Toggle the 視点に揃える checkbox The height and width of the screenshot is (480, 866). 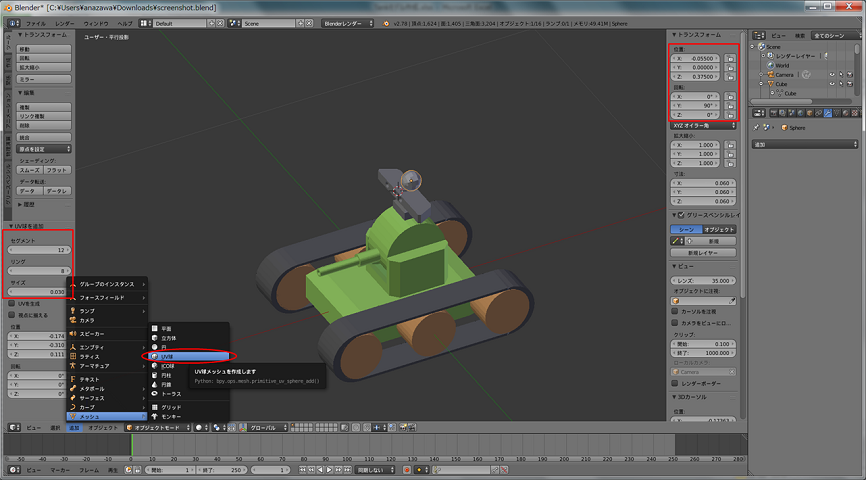point(10,314)
